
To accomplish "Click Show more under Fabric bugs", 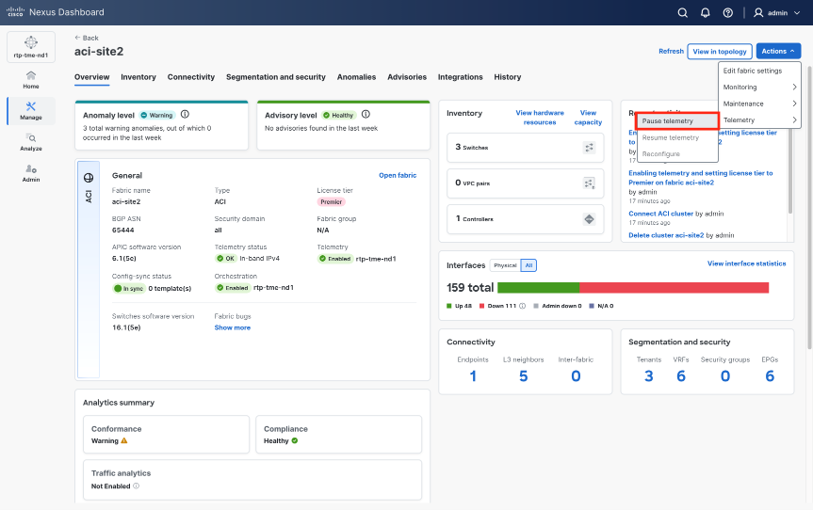I will [x=232, y=328].
